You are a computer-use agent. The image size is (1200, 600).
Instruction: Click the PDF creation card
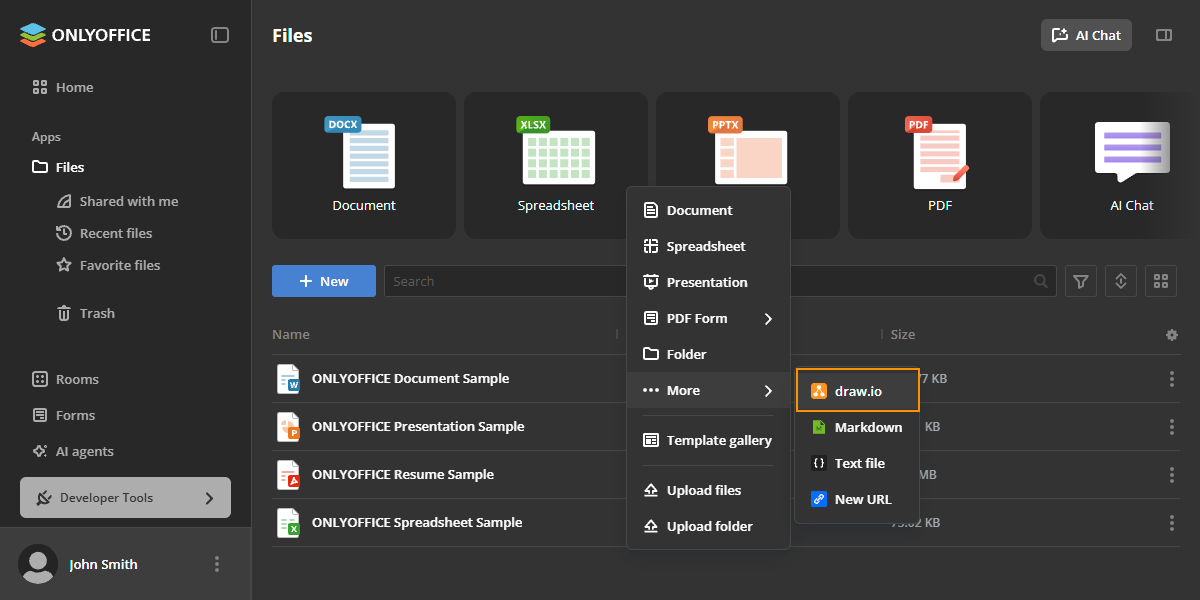[x=940, y=166]
